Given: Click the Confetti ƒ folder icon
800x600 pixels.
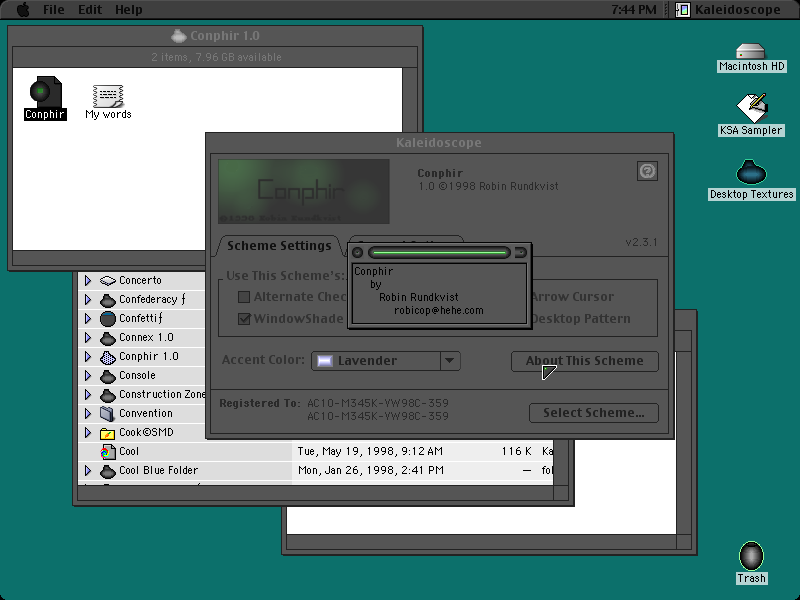Looking at the screenshot, I should click(x=108, y=319).
